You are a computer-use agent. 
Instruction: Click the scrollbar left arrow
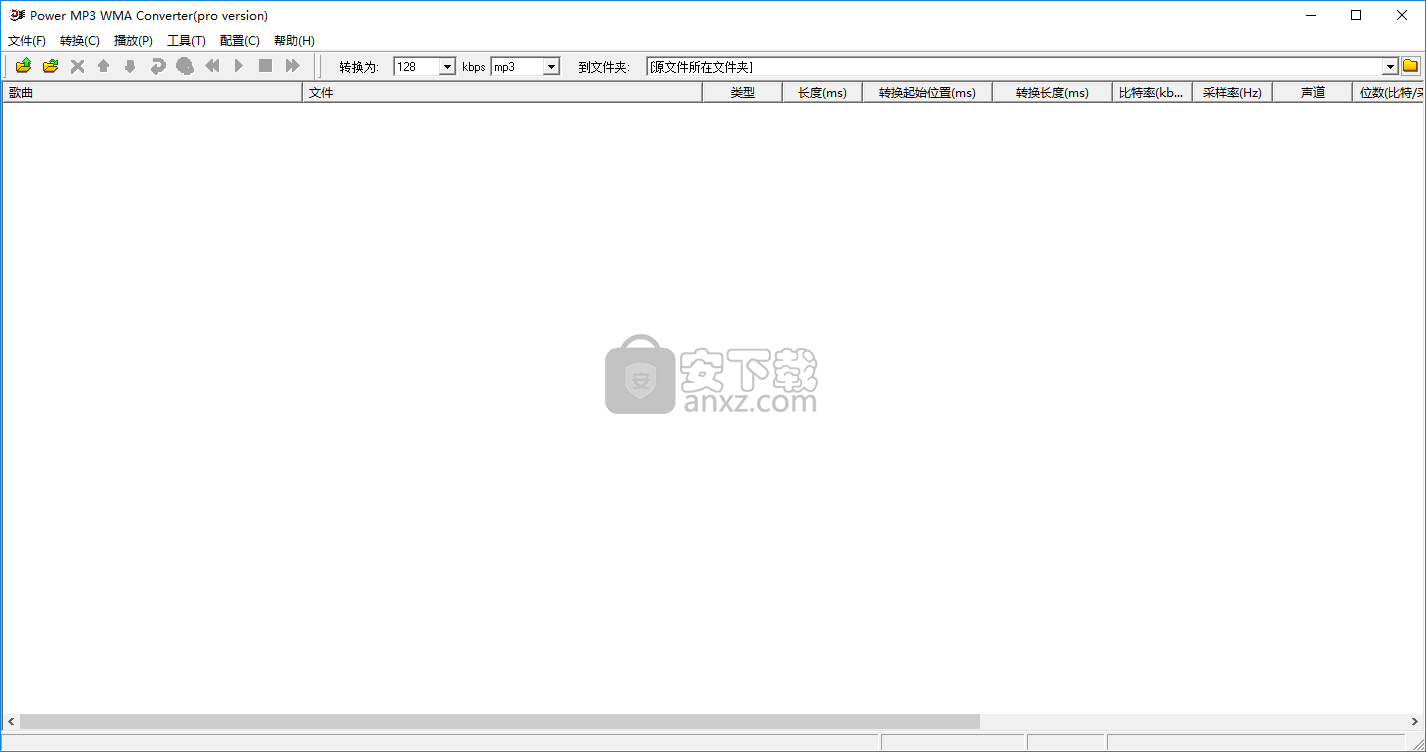[11, 722]
